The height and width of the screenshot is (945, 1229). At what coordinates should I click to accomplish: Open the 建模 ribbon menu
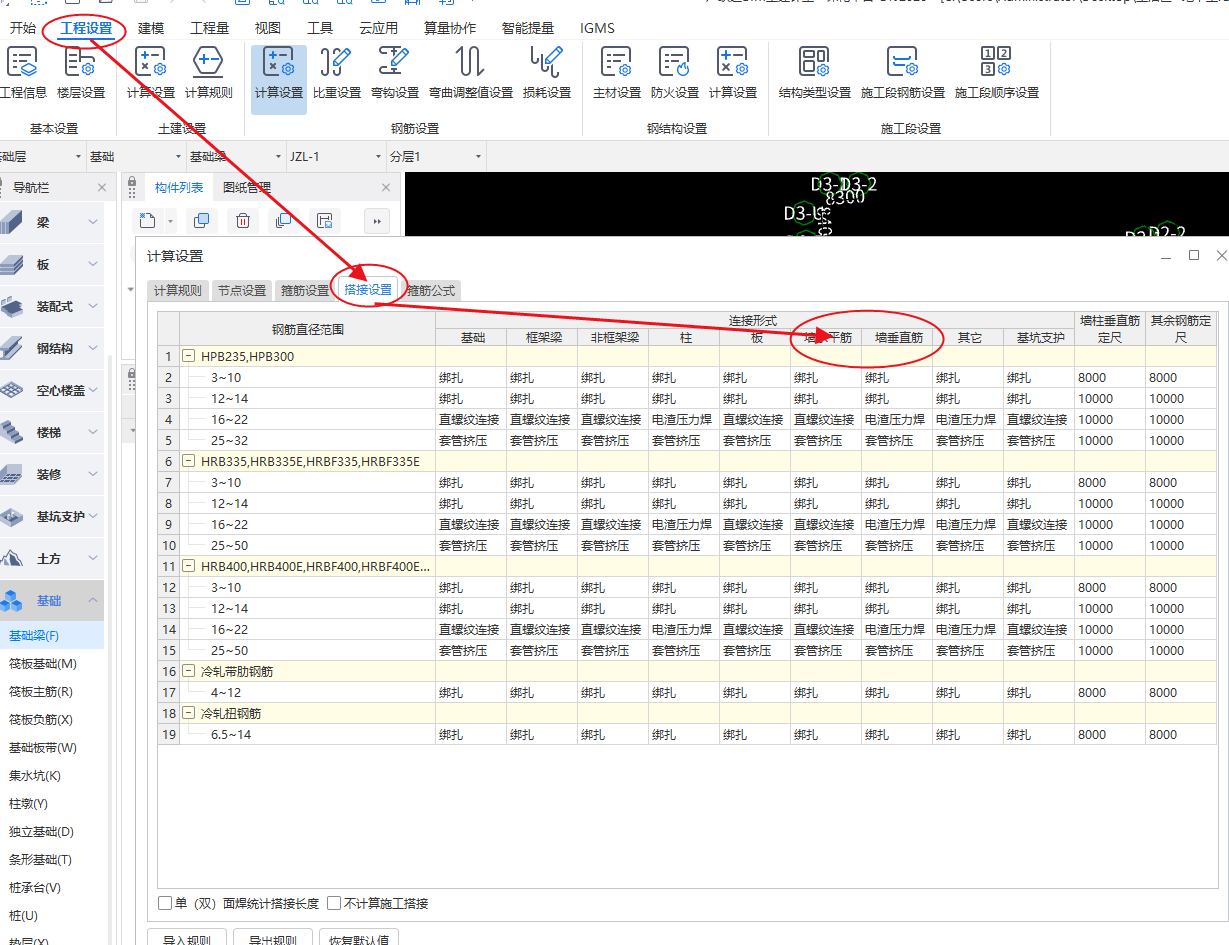tap(151, 28)
